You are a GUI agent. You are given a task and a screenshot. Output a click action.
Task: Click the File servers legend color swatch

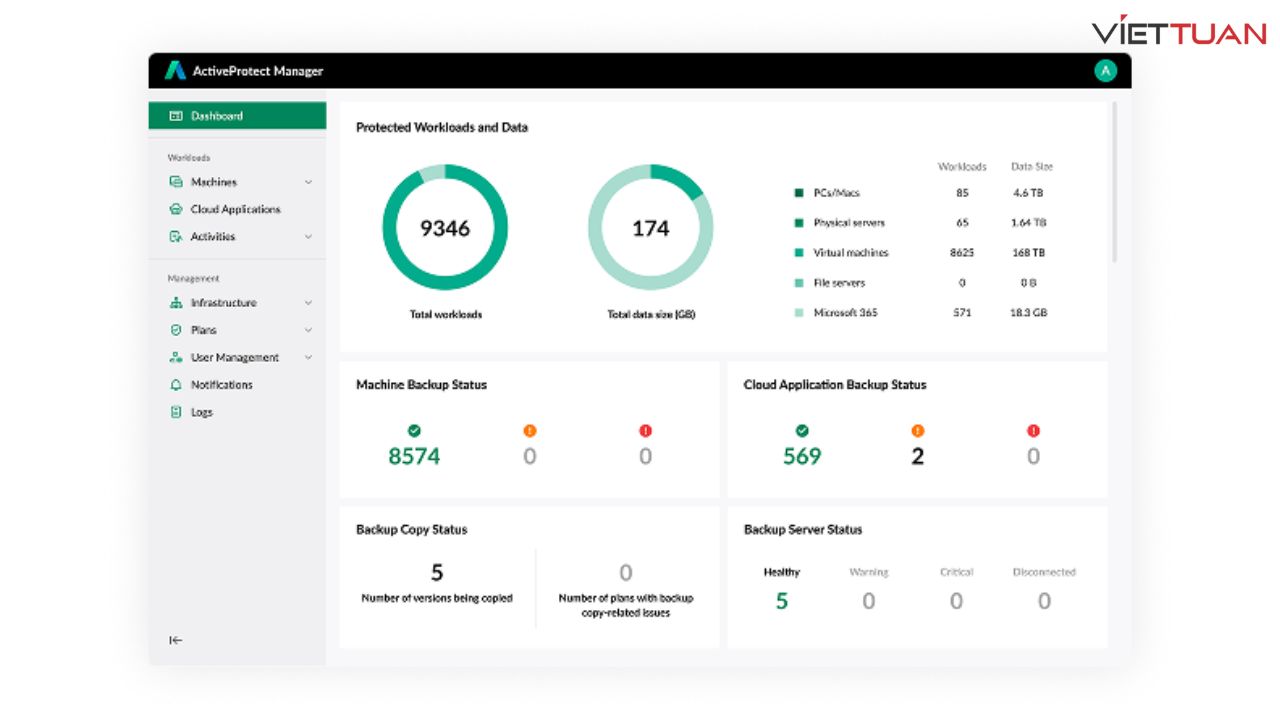[799, 283]
